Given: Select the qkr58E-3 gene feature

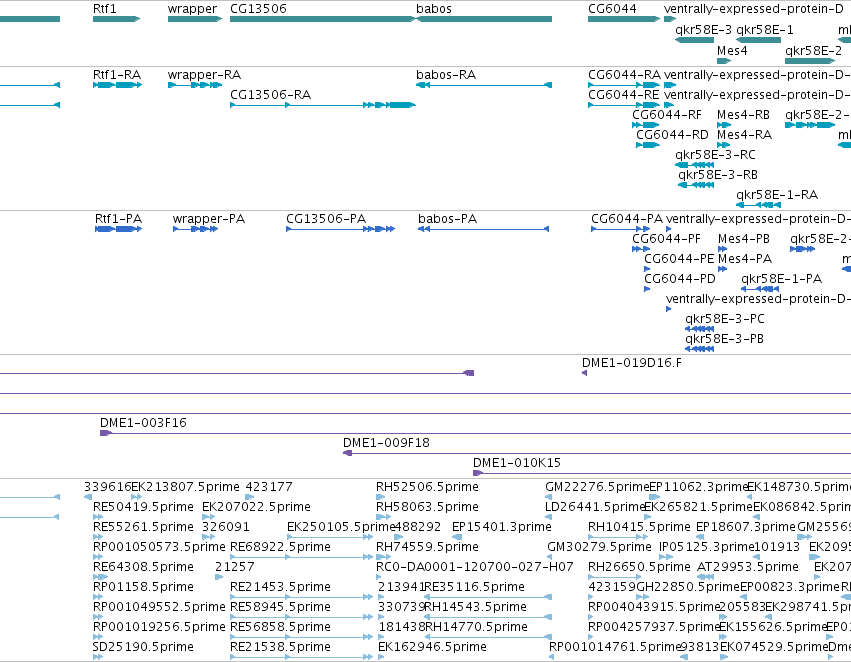Looking at the screenshot, I should point(694,40).
